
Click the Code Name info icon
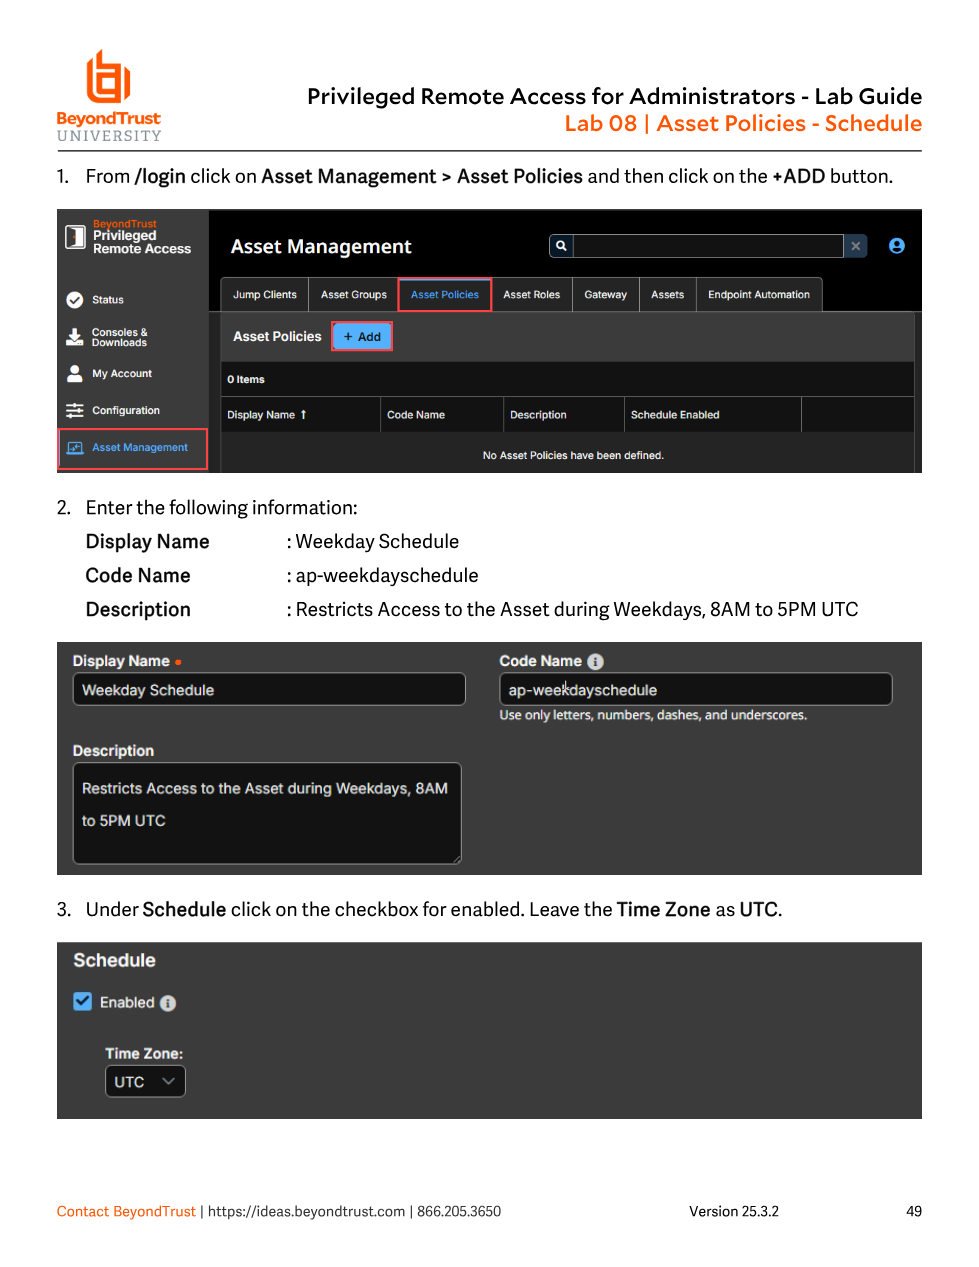pyautogui.click(x=596, y=661)
